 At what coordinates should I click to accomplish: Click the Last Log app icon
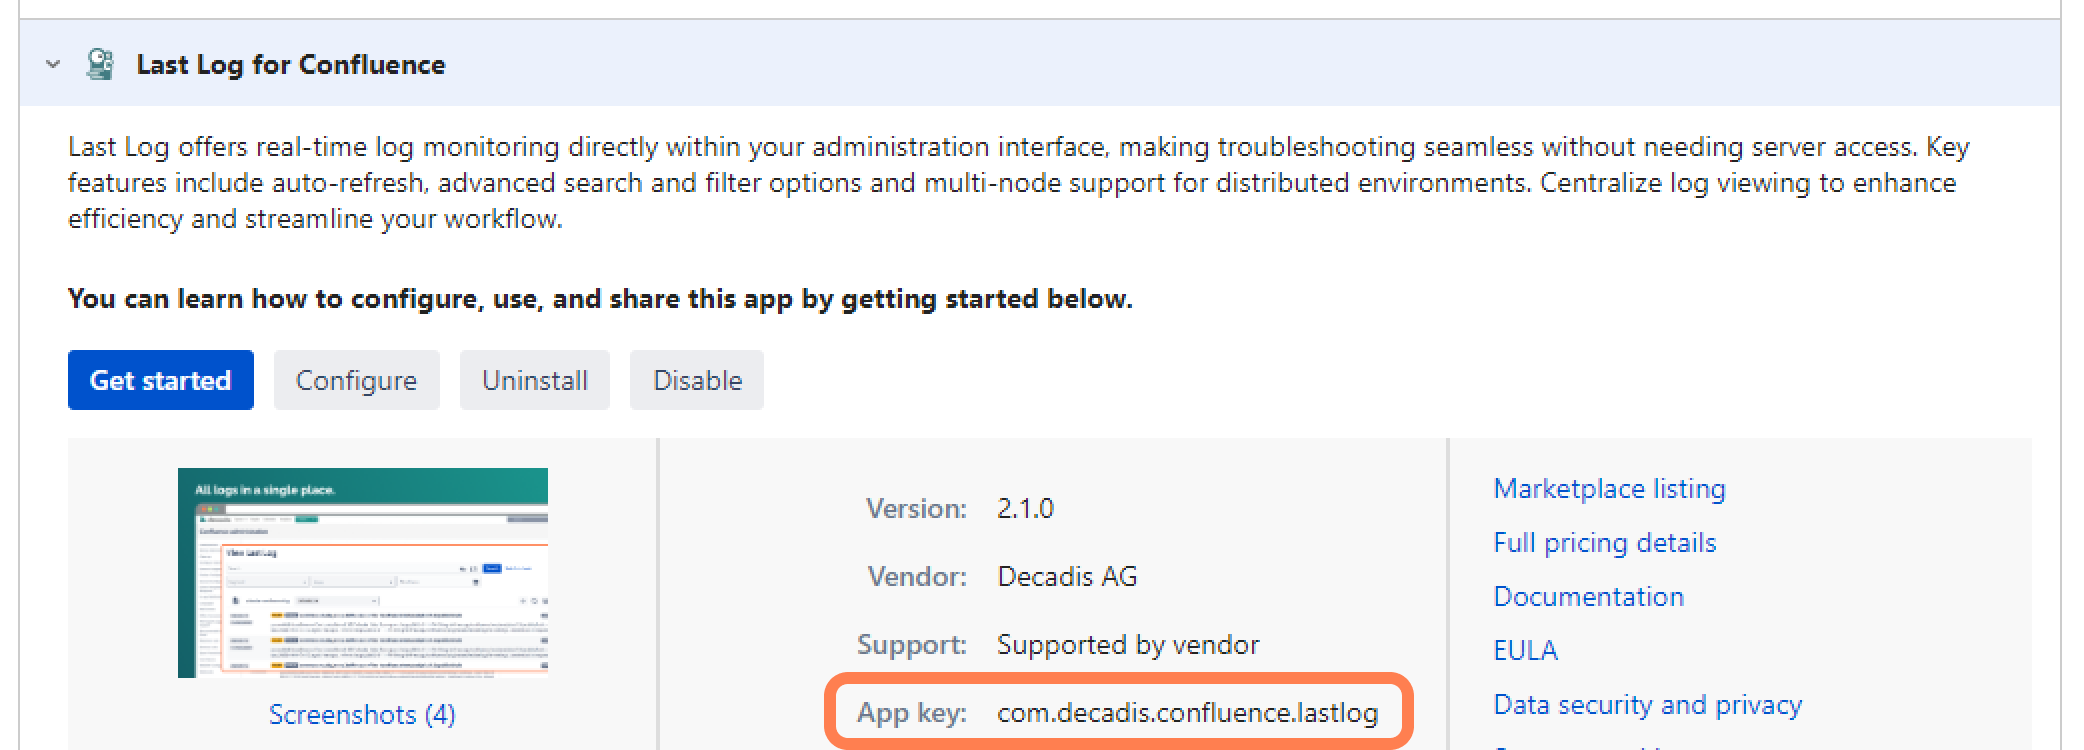[100, 64]
